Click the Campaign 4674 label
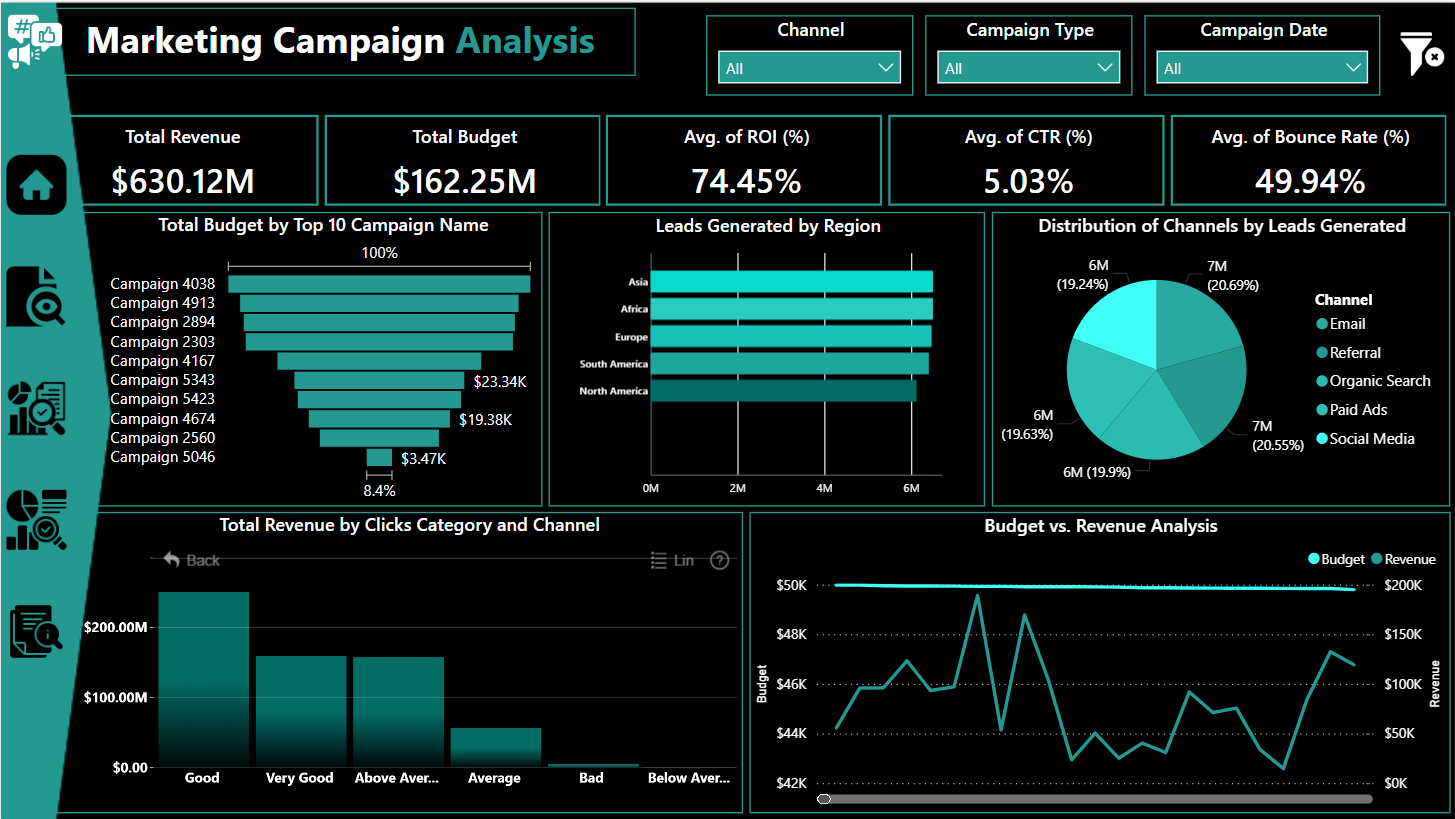Screen dimensions: 1455x819 (x=162, y=418)
